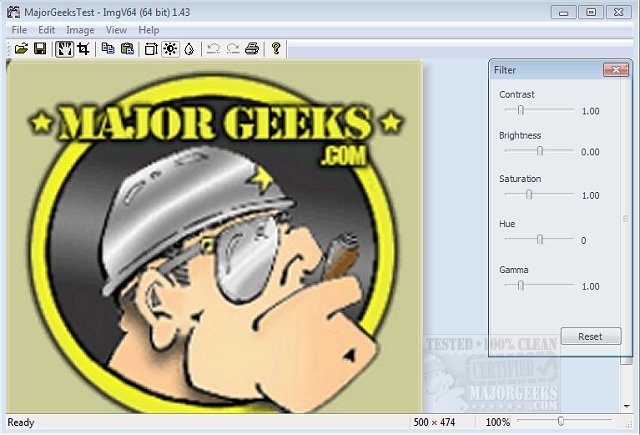Open the Edit menu
640x435 pixels.
(47, 30)
